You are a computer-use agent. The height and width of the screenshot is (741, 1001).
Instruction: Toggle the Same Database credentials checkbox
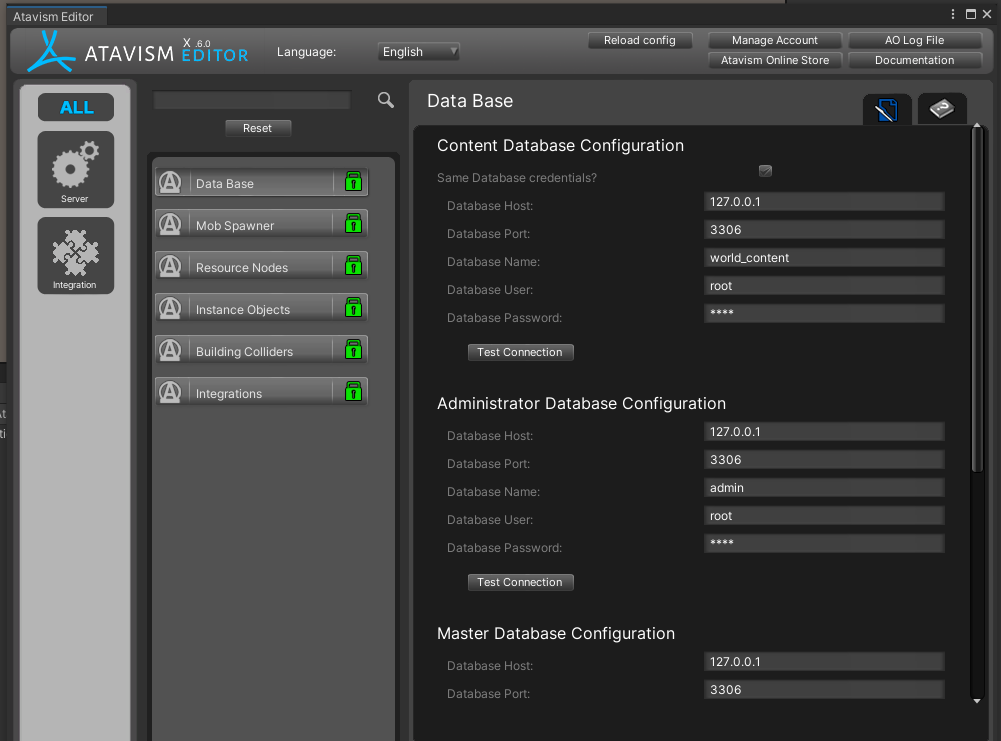[765, 171]
